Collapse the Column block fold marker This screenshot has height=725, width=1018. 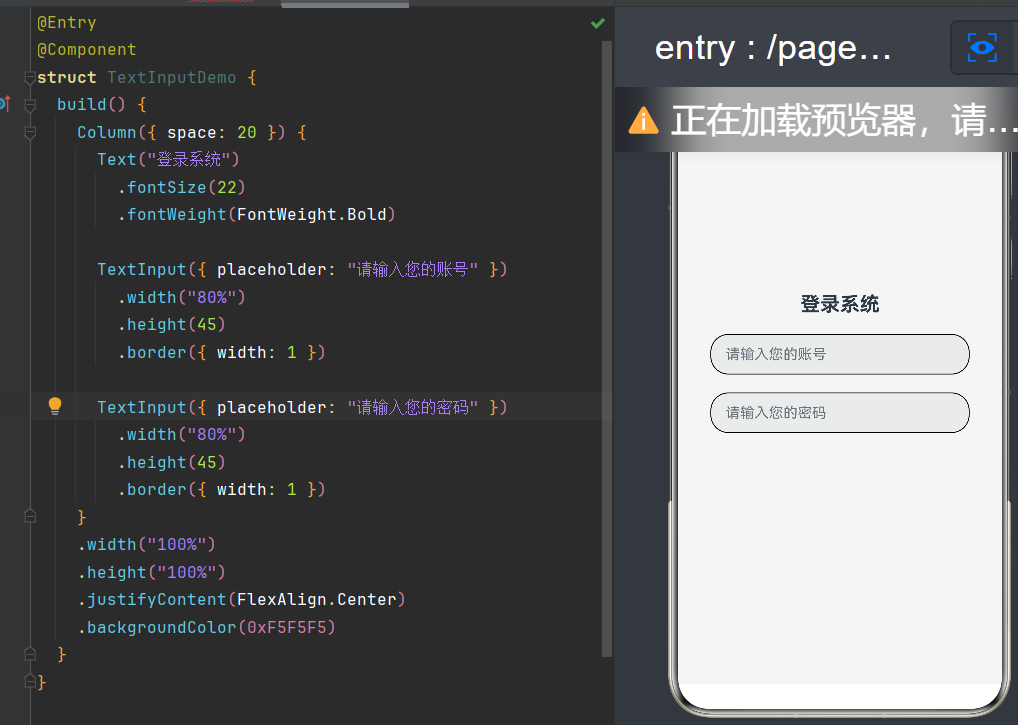(30, 132)
